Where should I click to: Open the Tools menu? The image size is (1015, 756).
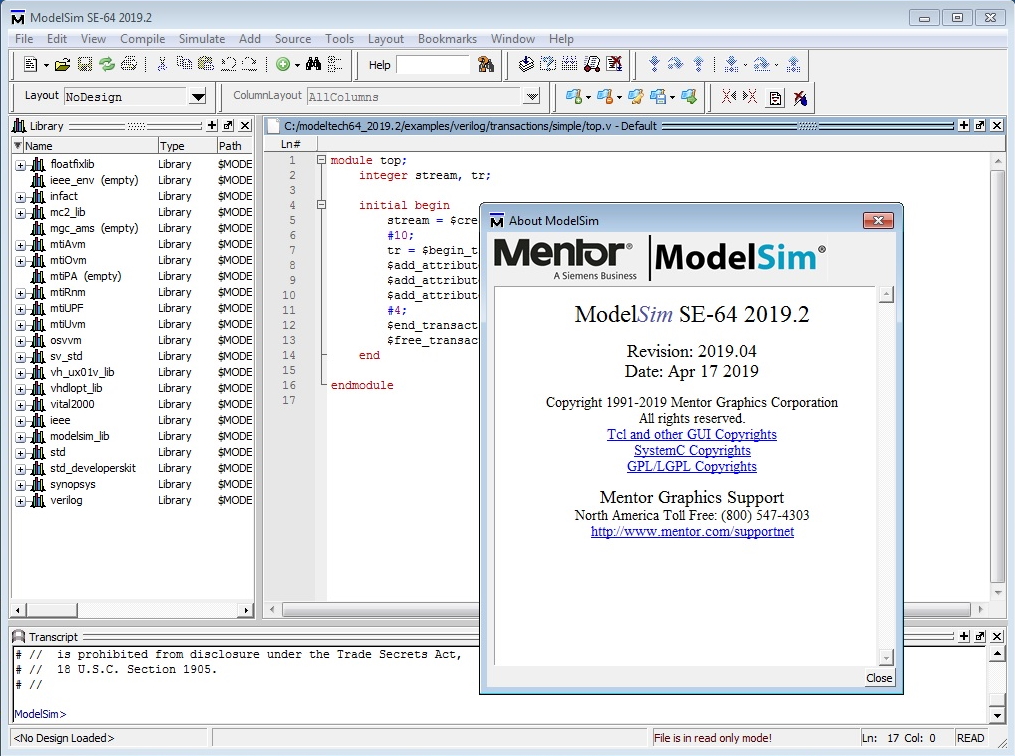click(x=339, y=39)
